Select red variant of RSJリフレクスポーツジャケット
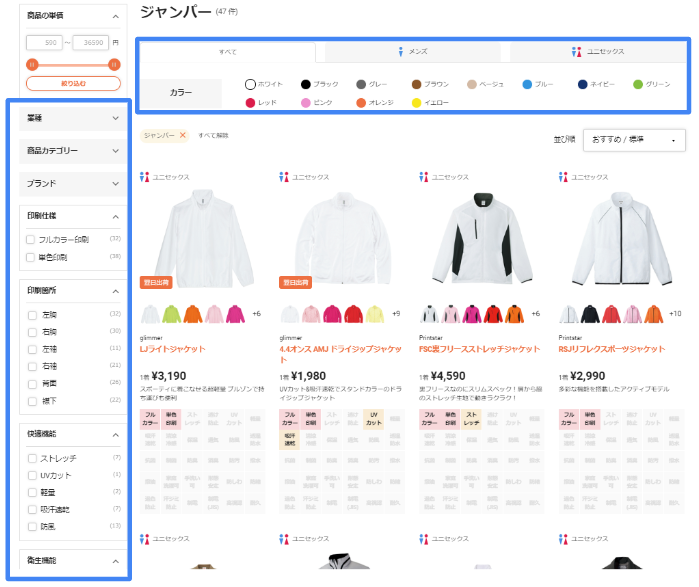The image size is (699, 587). click(x=612, y=314)
